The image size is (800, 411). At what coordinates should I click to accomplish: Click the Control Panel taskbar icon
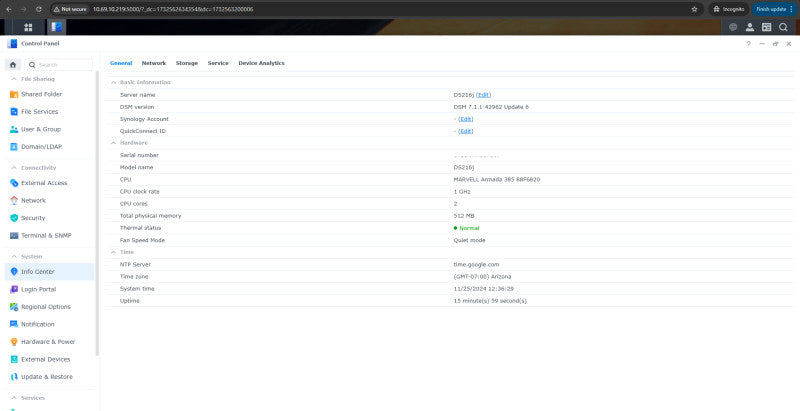click(x=57, y=27)
